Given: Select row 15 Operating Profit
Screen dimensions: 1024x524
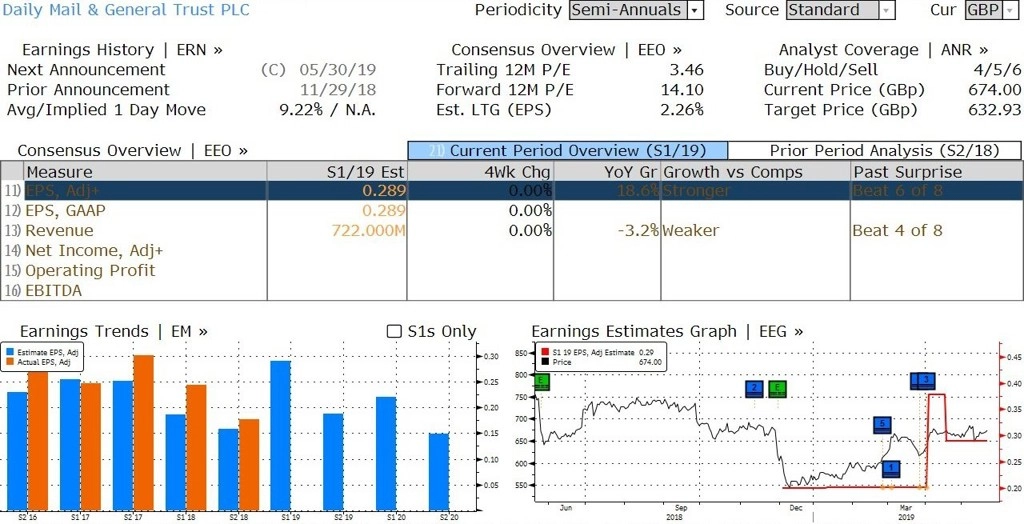Looking at the screenshot, I should pos(512,270).
